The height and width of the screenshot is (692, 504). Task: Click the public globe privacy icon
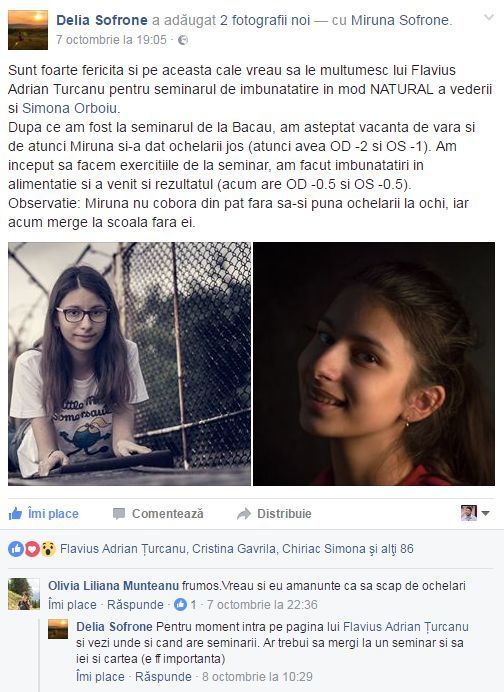pyautogui.click(x=183, y=40)
